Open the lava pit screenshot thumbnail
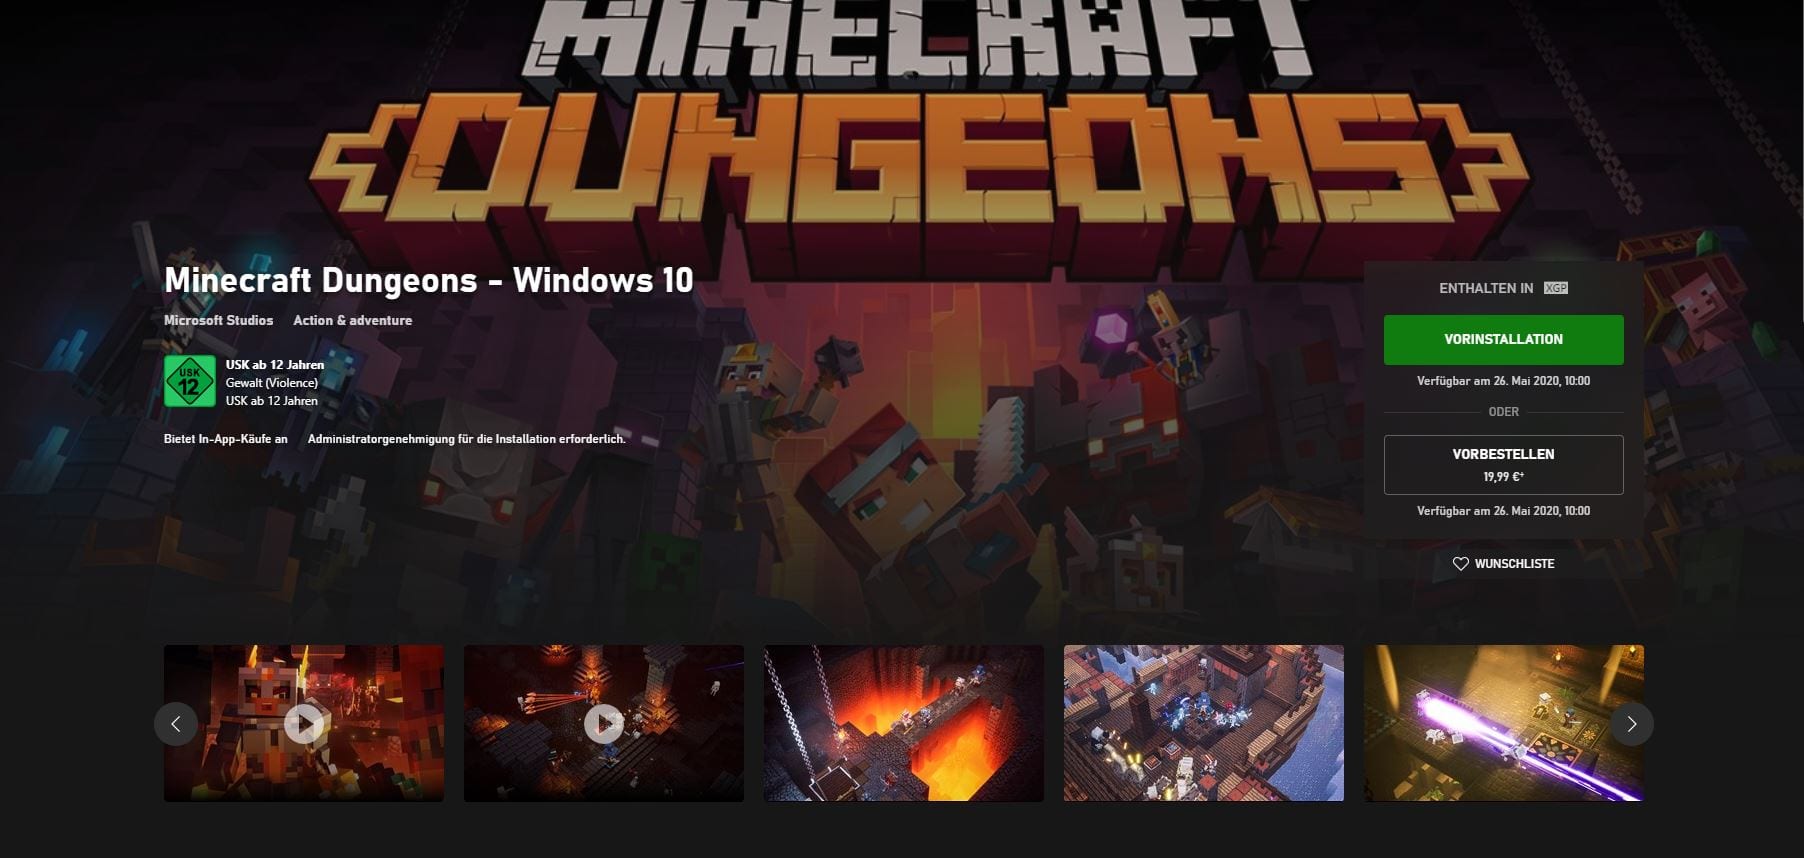 pyautogui.click(x=903, y=723)
